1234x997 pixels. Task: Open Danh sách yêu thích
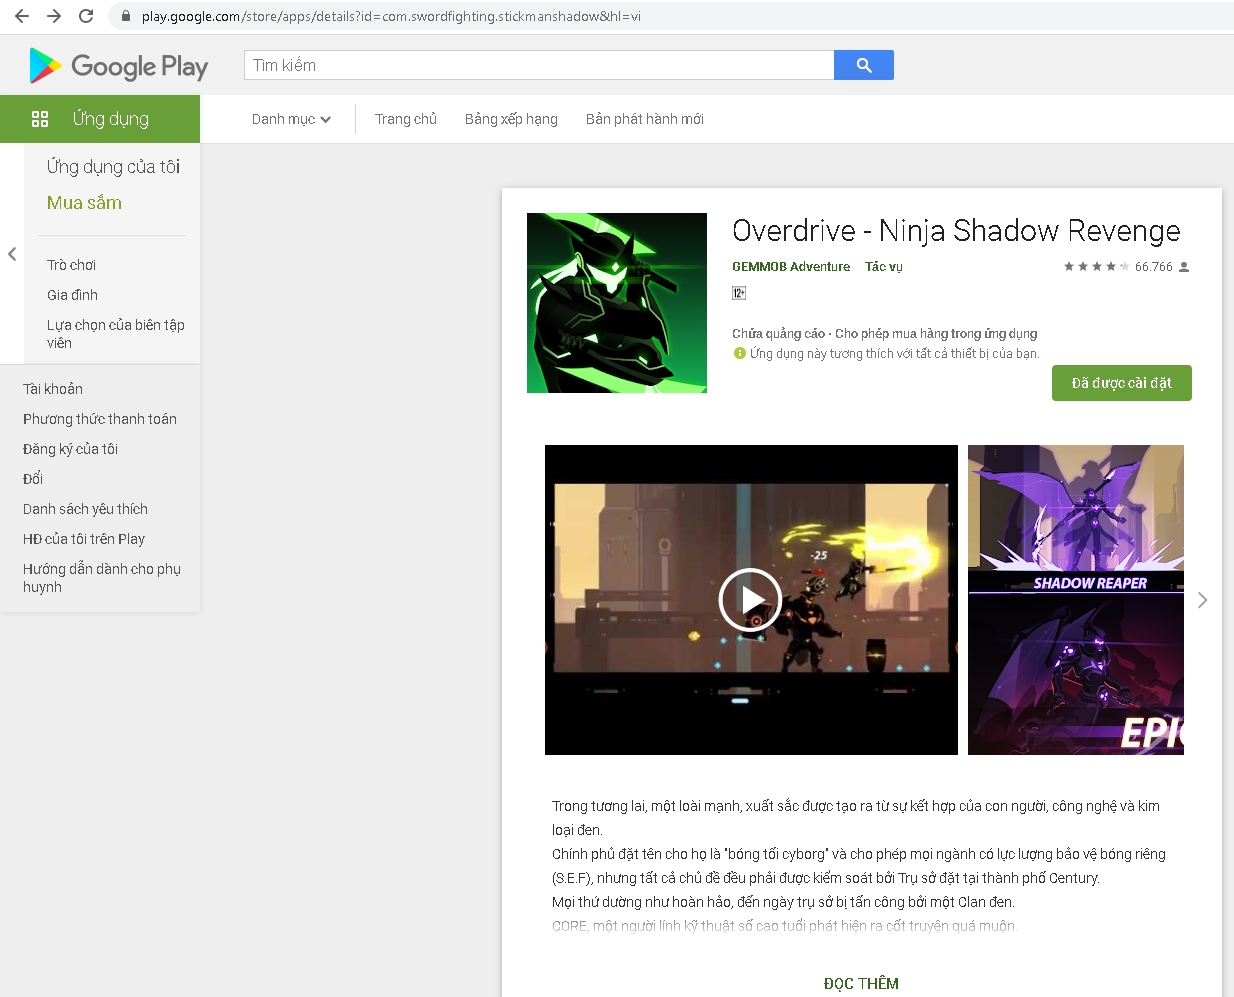(x=85, y=509)
